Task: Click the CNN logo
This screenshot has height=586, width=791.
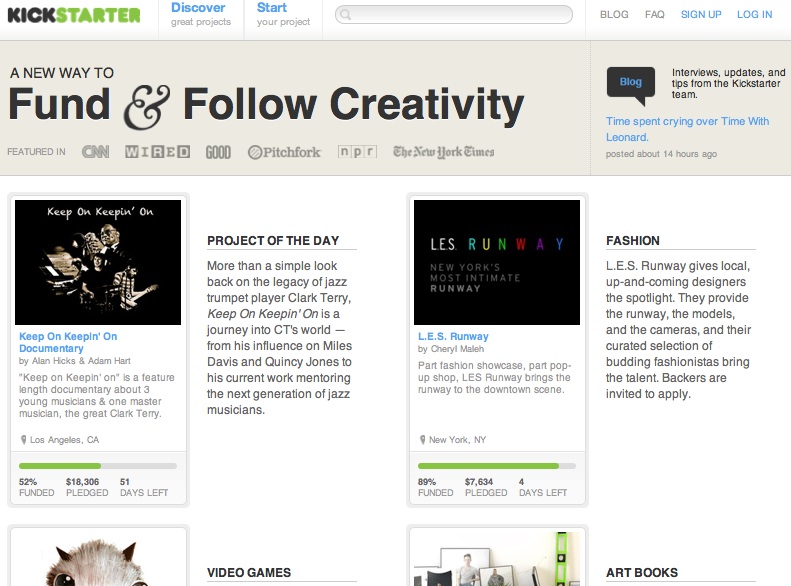Action: click(95, 152)
